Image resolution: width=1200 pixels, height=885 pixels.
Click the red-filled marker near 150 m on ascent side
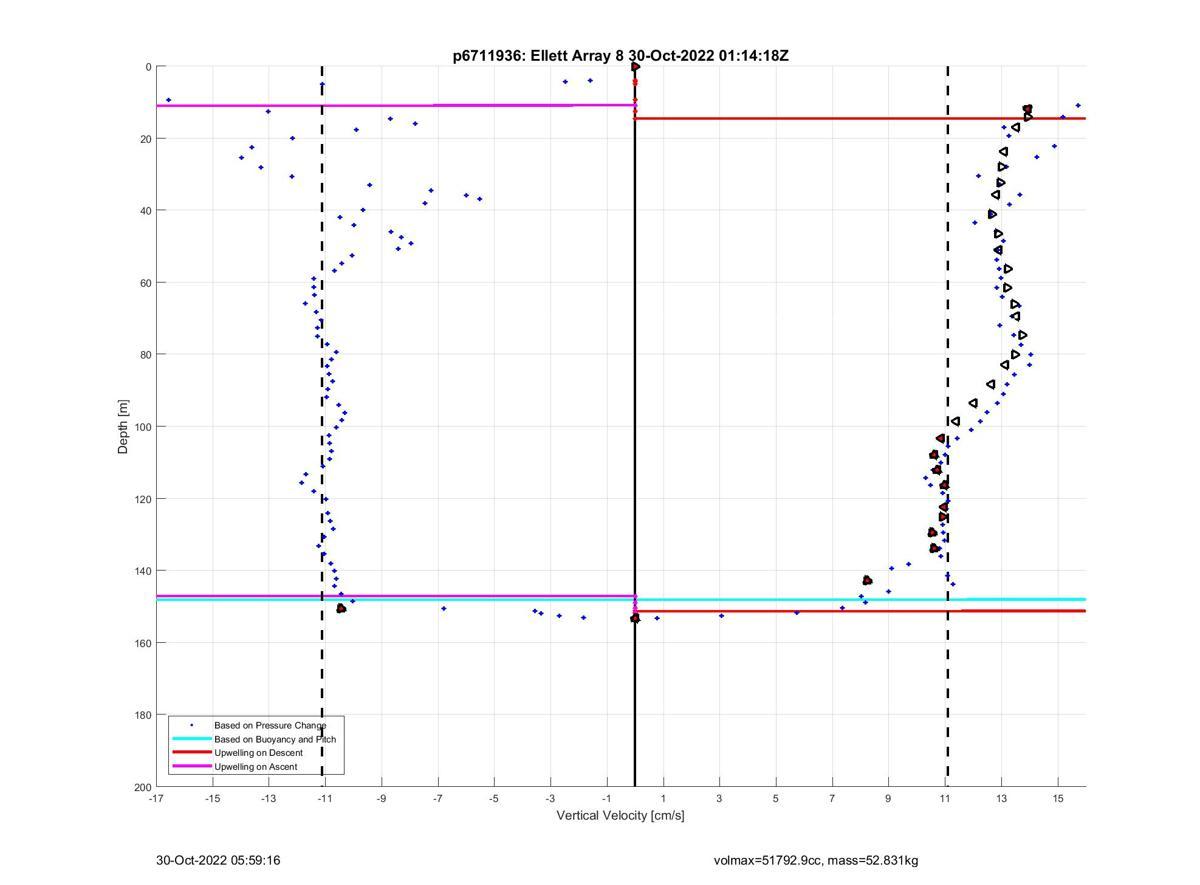click(341, 608)
